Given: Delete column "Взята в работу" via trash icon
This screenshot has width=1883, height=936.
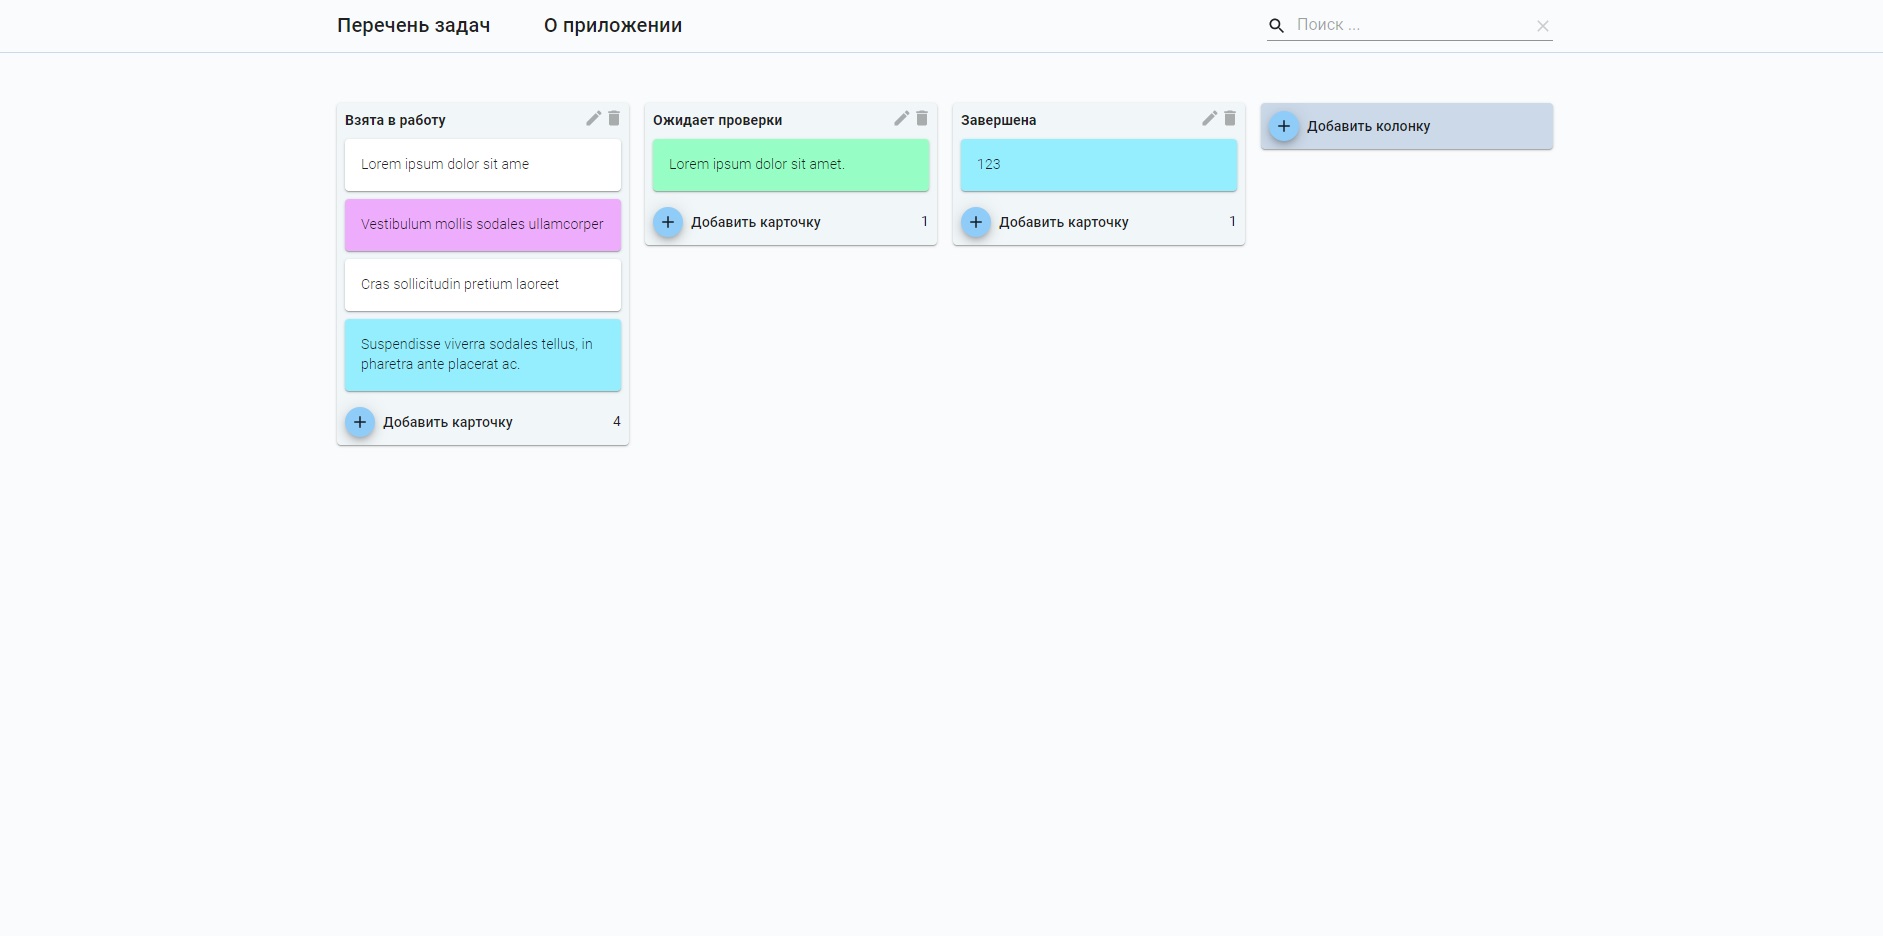Looking at the screenshot, I should (x=614, y=118).
